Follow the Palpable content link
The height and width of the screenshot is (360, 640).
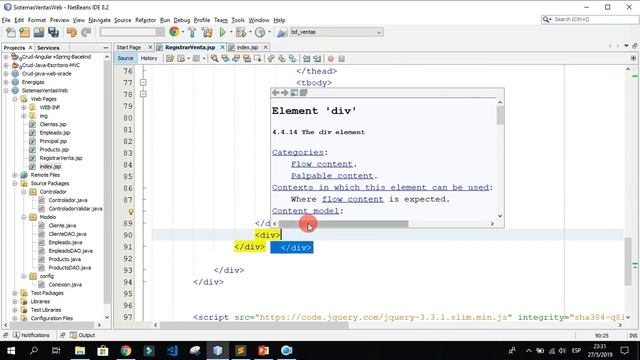click(x=333, y=176)
